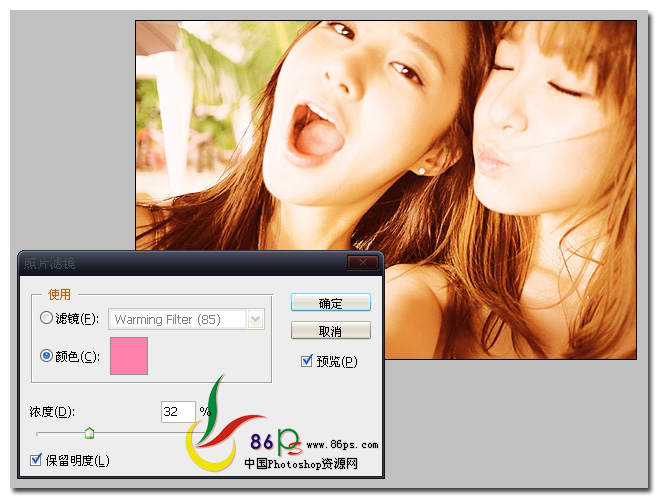Disable the 保留明度 checkbox
Image resolution: width=660 pixels, height=500 pixels.
coord(37,460)
